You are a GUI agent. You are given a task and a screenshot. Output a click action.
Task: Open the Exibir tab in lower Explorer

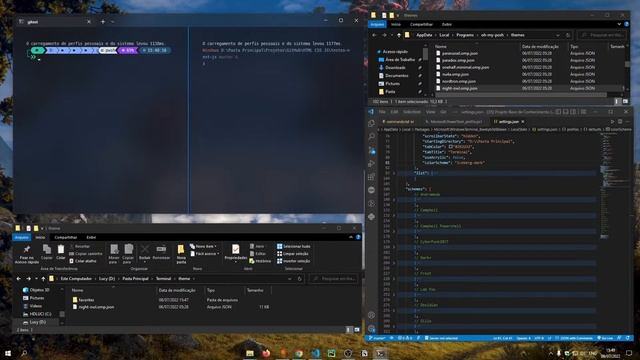[x=91, y=237]
